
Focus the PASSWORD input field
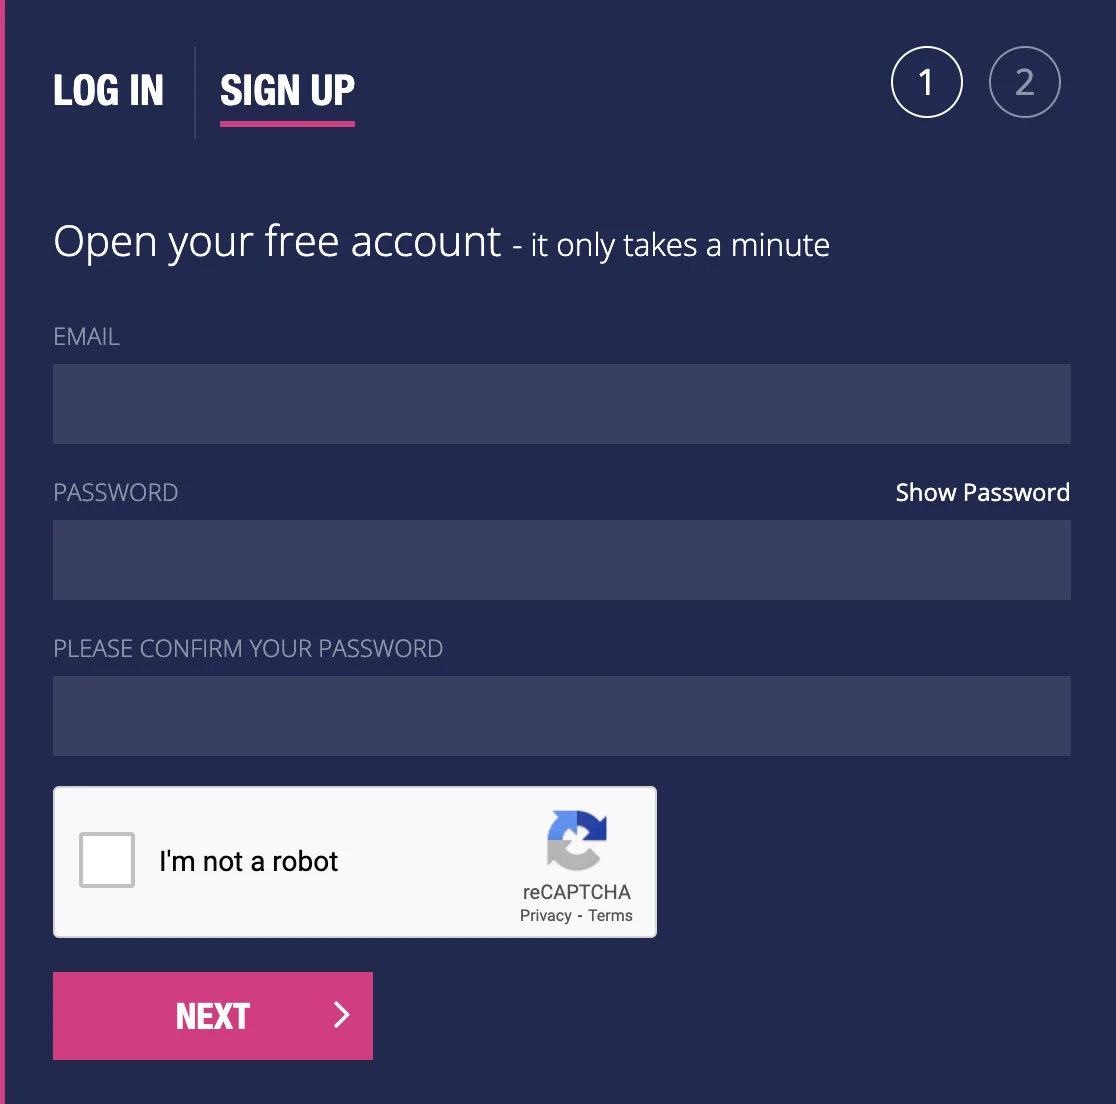pos(562,559)
